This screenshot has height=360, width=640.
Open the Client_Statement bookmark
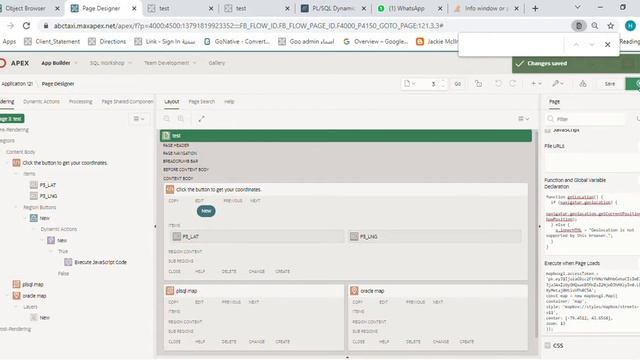[x=52, y=41]
